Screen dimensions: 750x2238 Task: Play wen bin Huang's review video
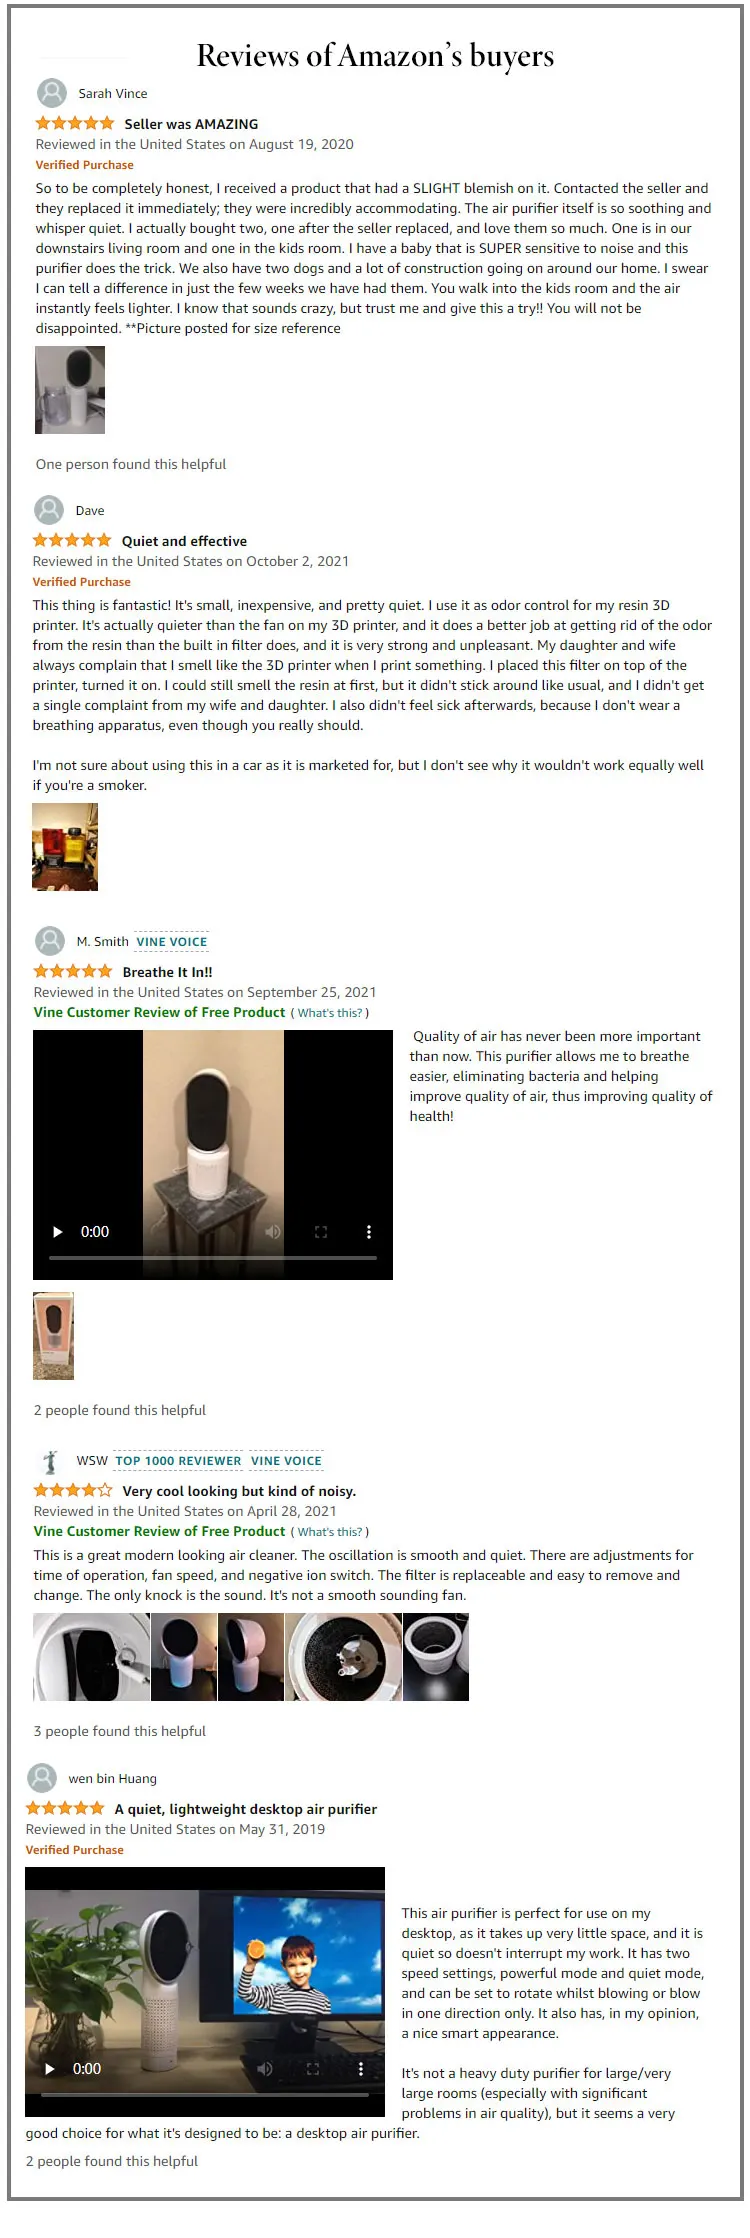(x=49, y=2068)
